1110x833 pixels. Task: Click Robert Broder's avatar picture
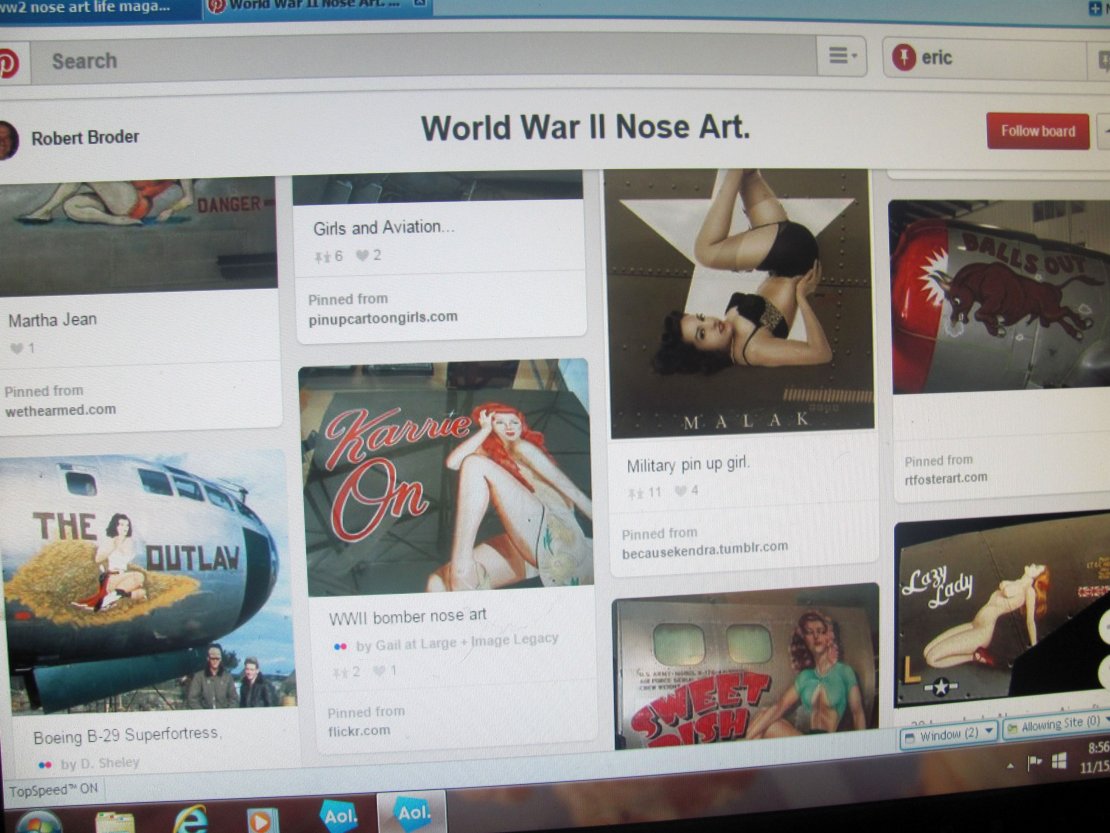pos(7,140)
